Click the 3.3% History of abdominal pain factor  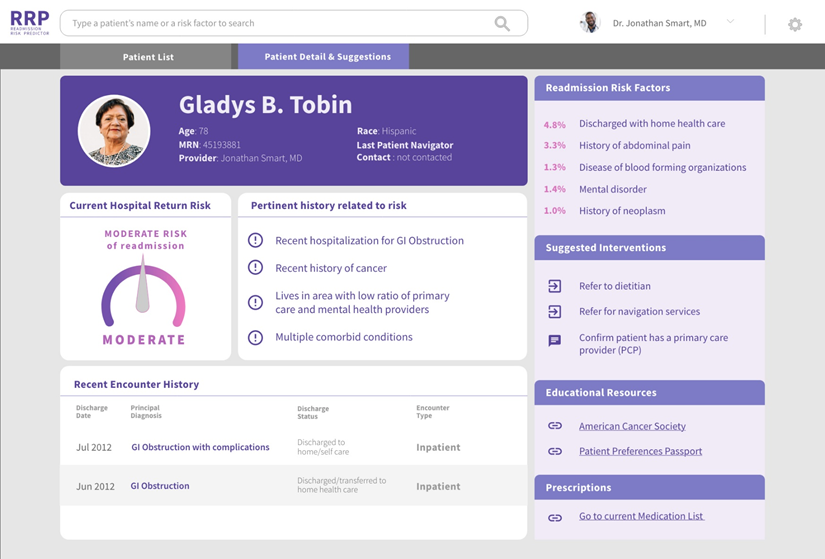click(617, 145)
